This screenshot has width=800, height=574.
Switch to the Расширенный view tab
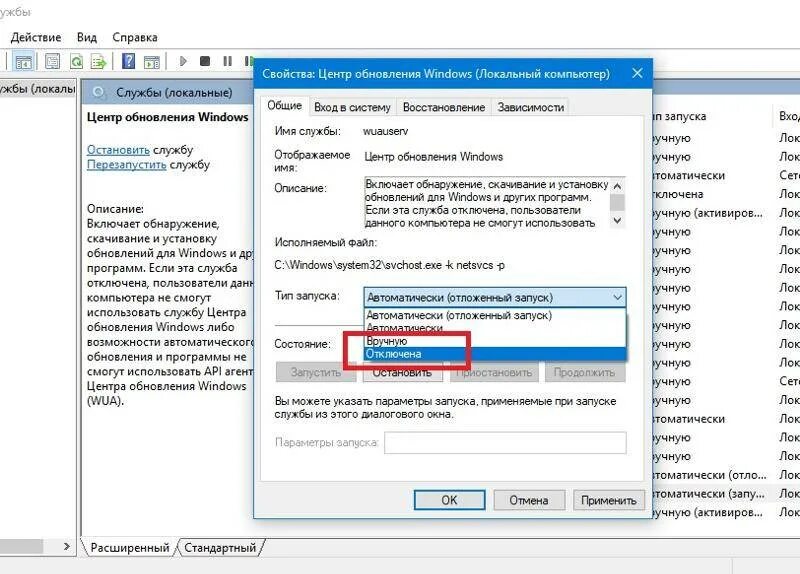tap(130, 547)
